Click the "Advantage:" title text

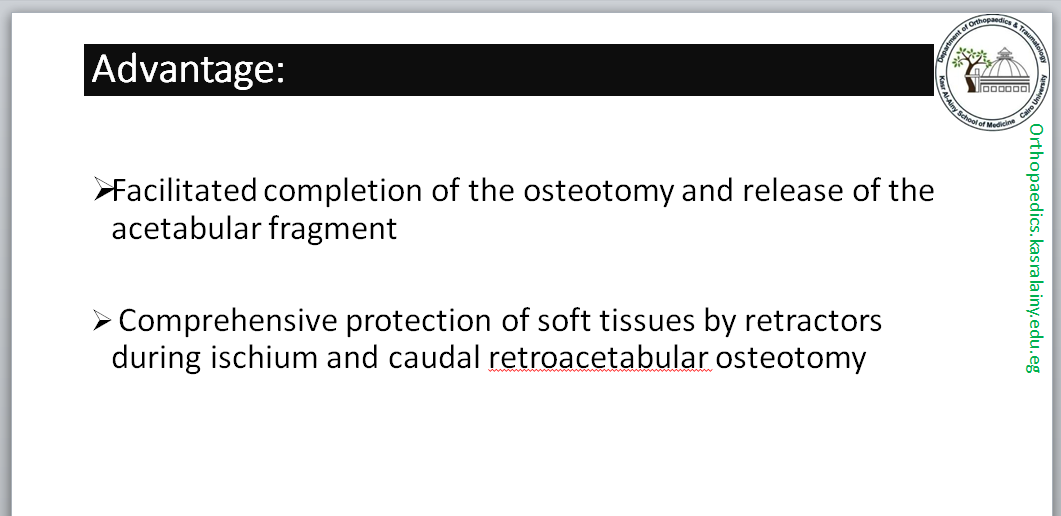pos(188,69)
